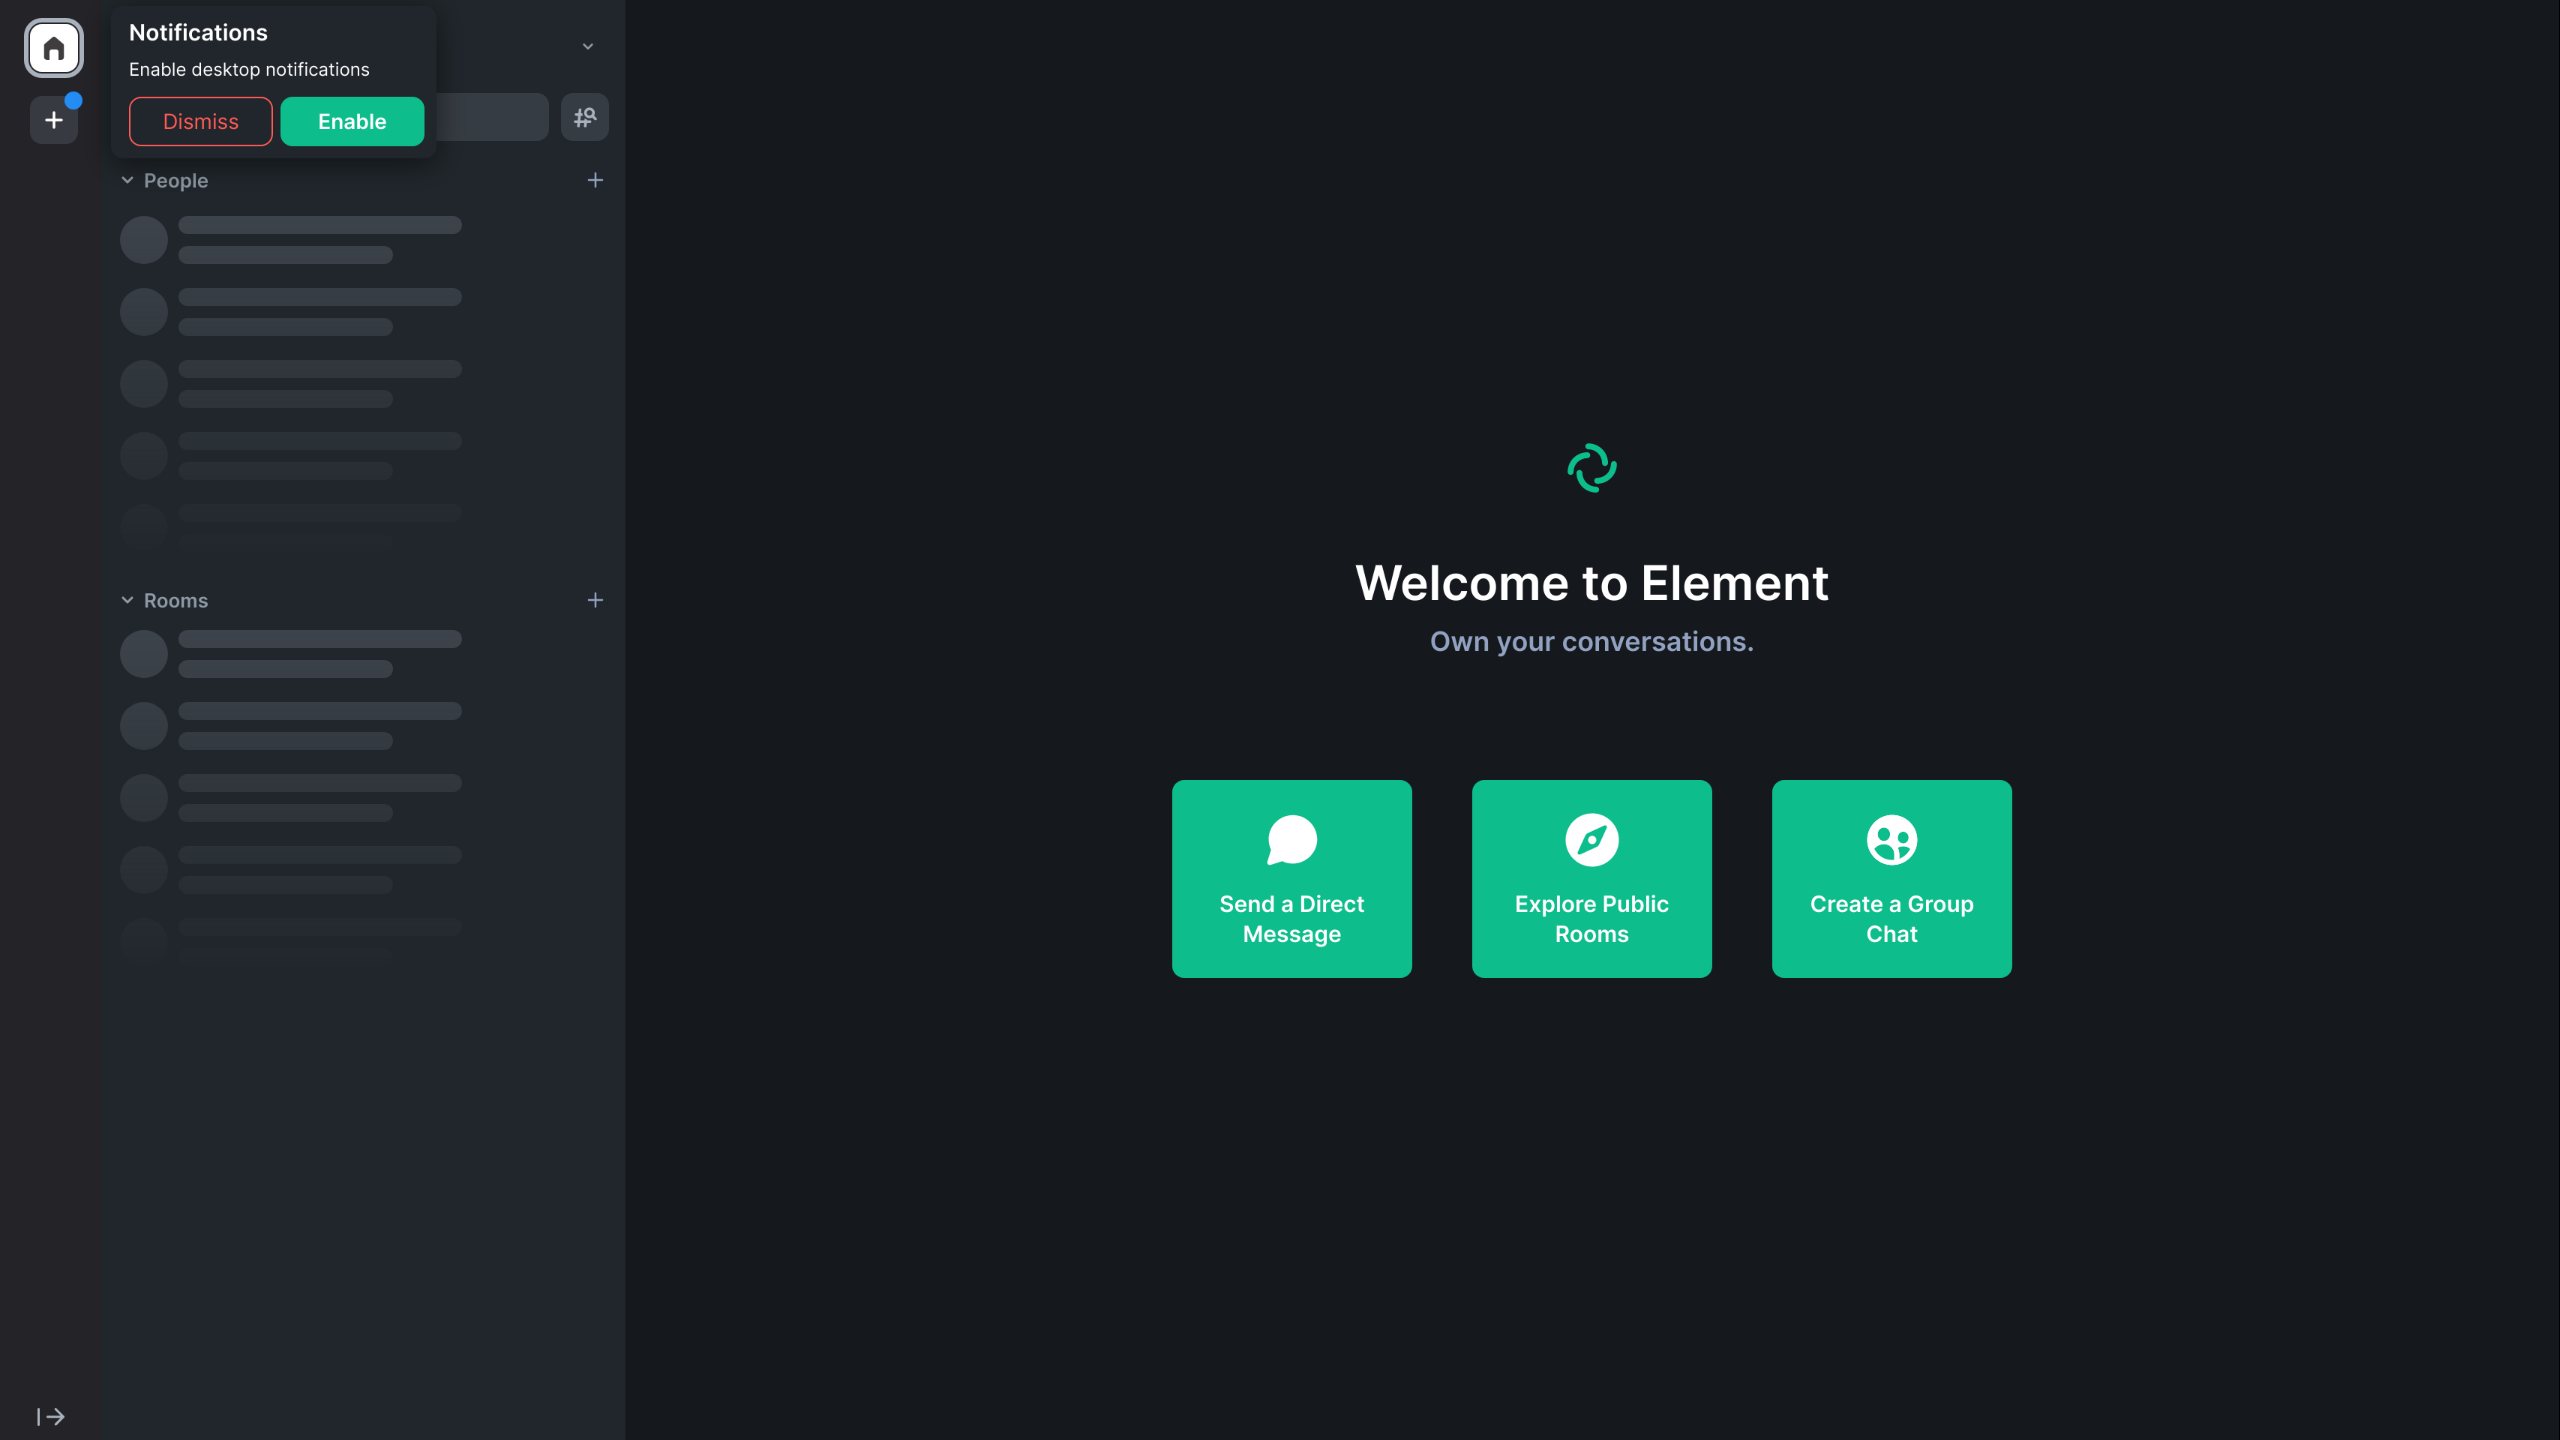Start a chat via the People plus icon
This screenshot has height=1440, width=2560.
pos(596,180)
